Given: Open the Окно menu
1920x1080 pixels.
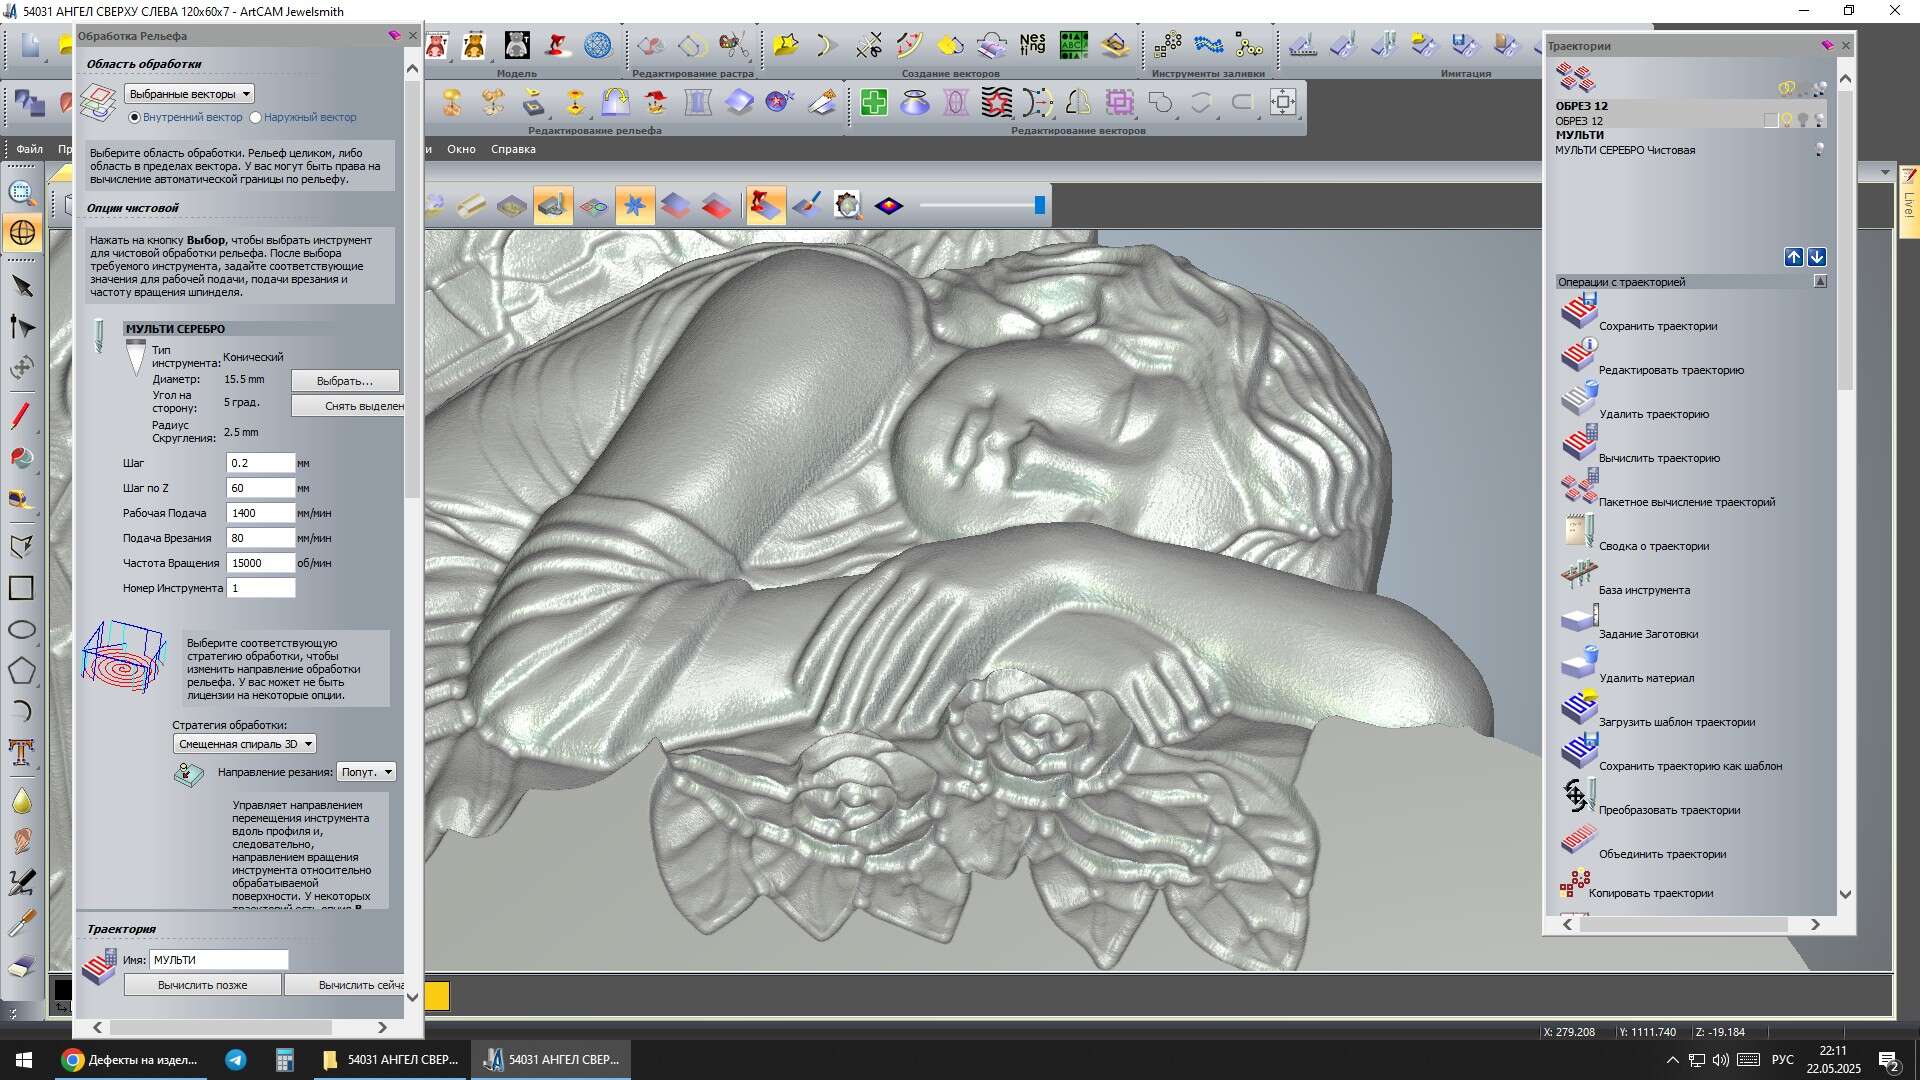Looking at the screenshot, I should click(x=461, y=149).
